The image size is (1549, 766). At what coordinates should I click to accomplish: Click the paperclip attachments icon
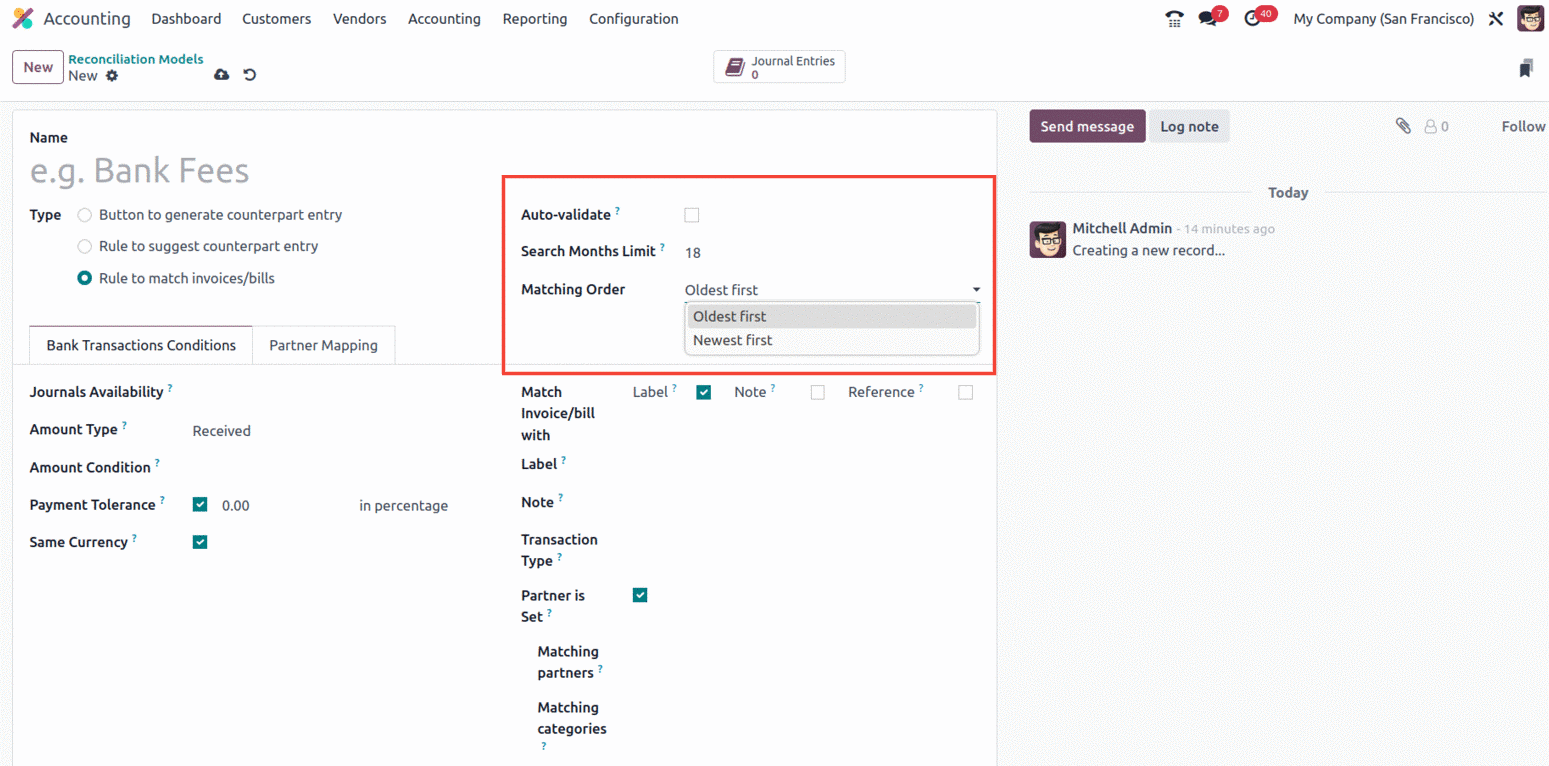coord(1404,126)
